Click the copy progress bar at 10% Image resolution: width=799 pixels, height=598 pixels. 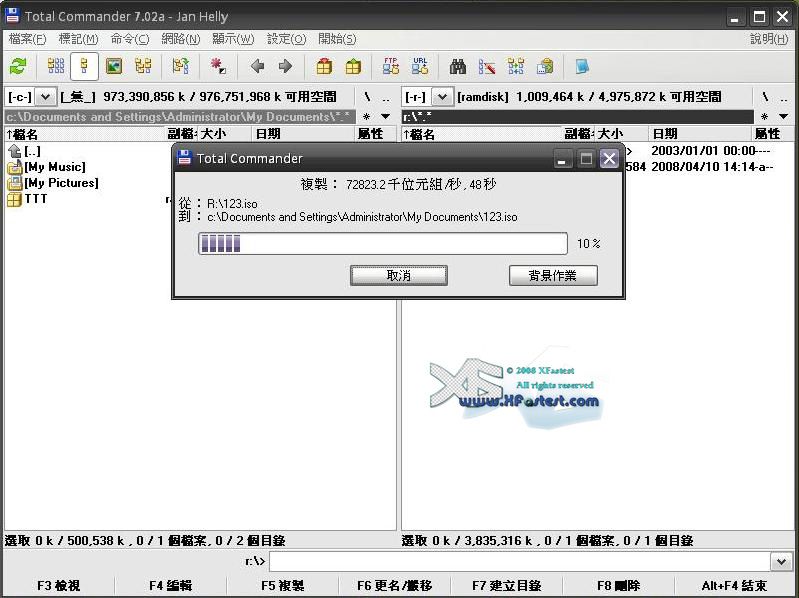(383, 243)
